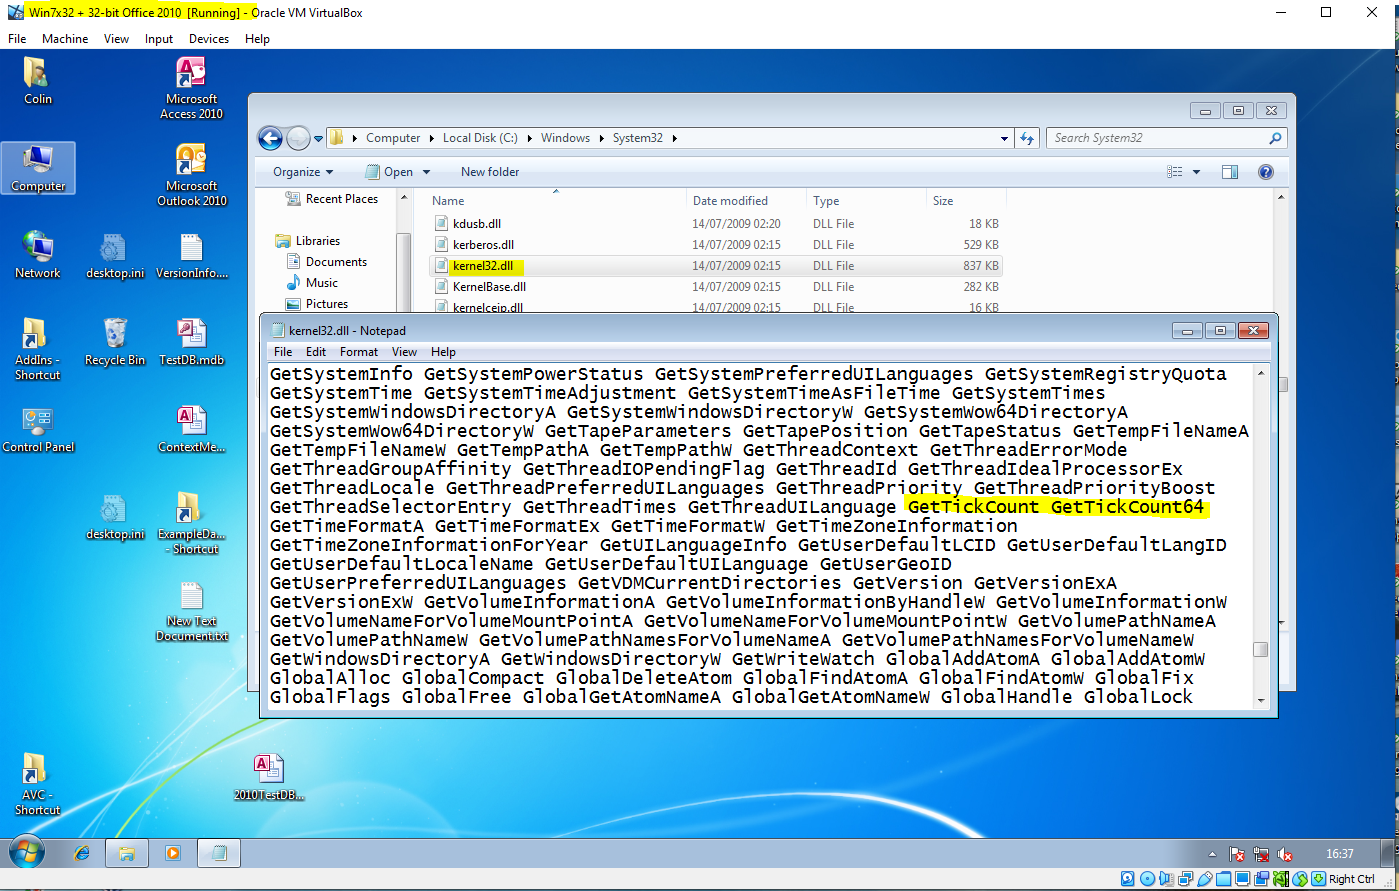Refresh the System32 folder view
The image size is (1399, 891).
tap(1027, 138)
